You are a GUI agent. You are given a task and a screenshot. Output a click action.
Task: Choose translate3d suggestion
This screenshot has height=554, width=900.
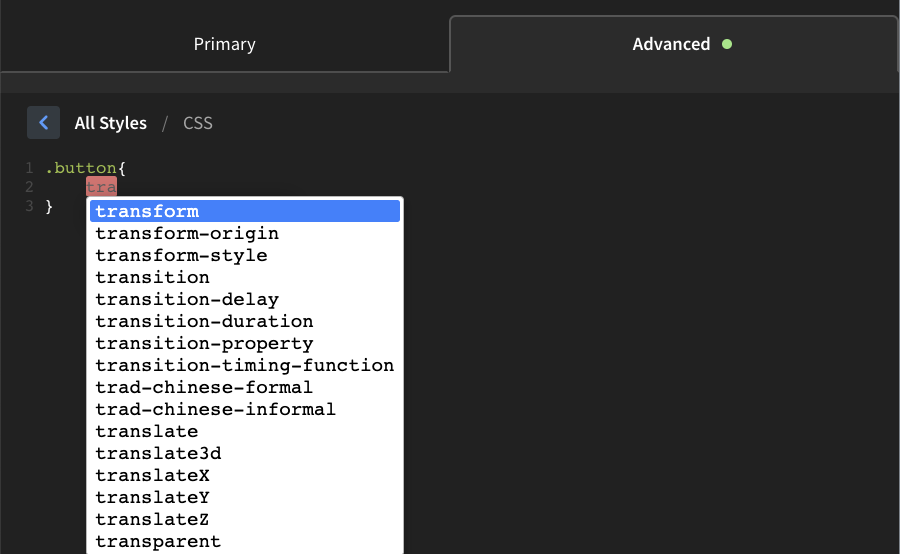point(245,453)
